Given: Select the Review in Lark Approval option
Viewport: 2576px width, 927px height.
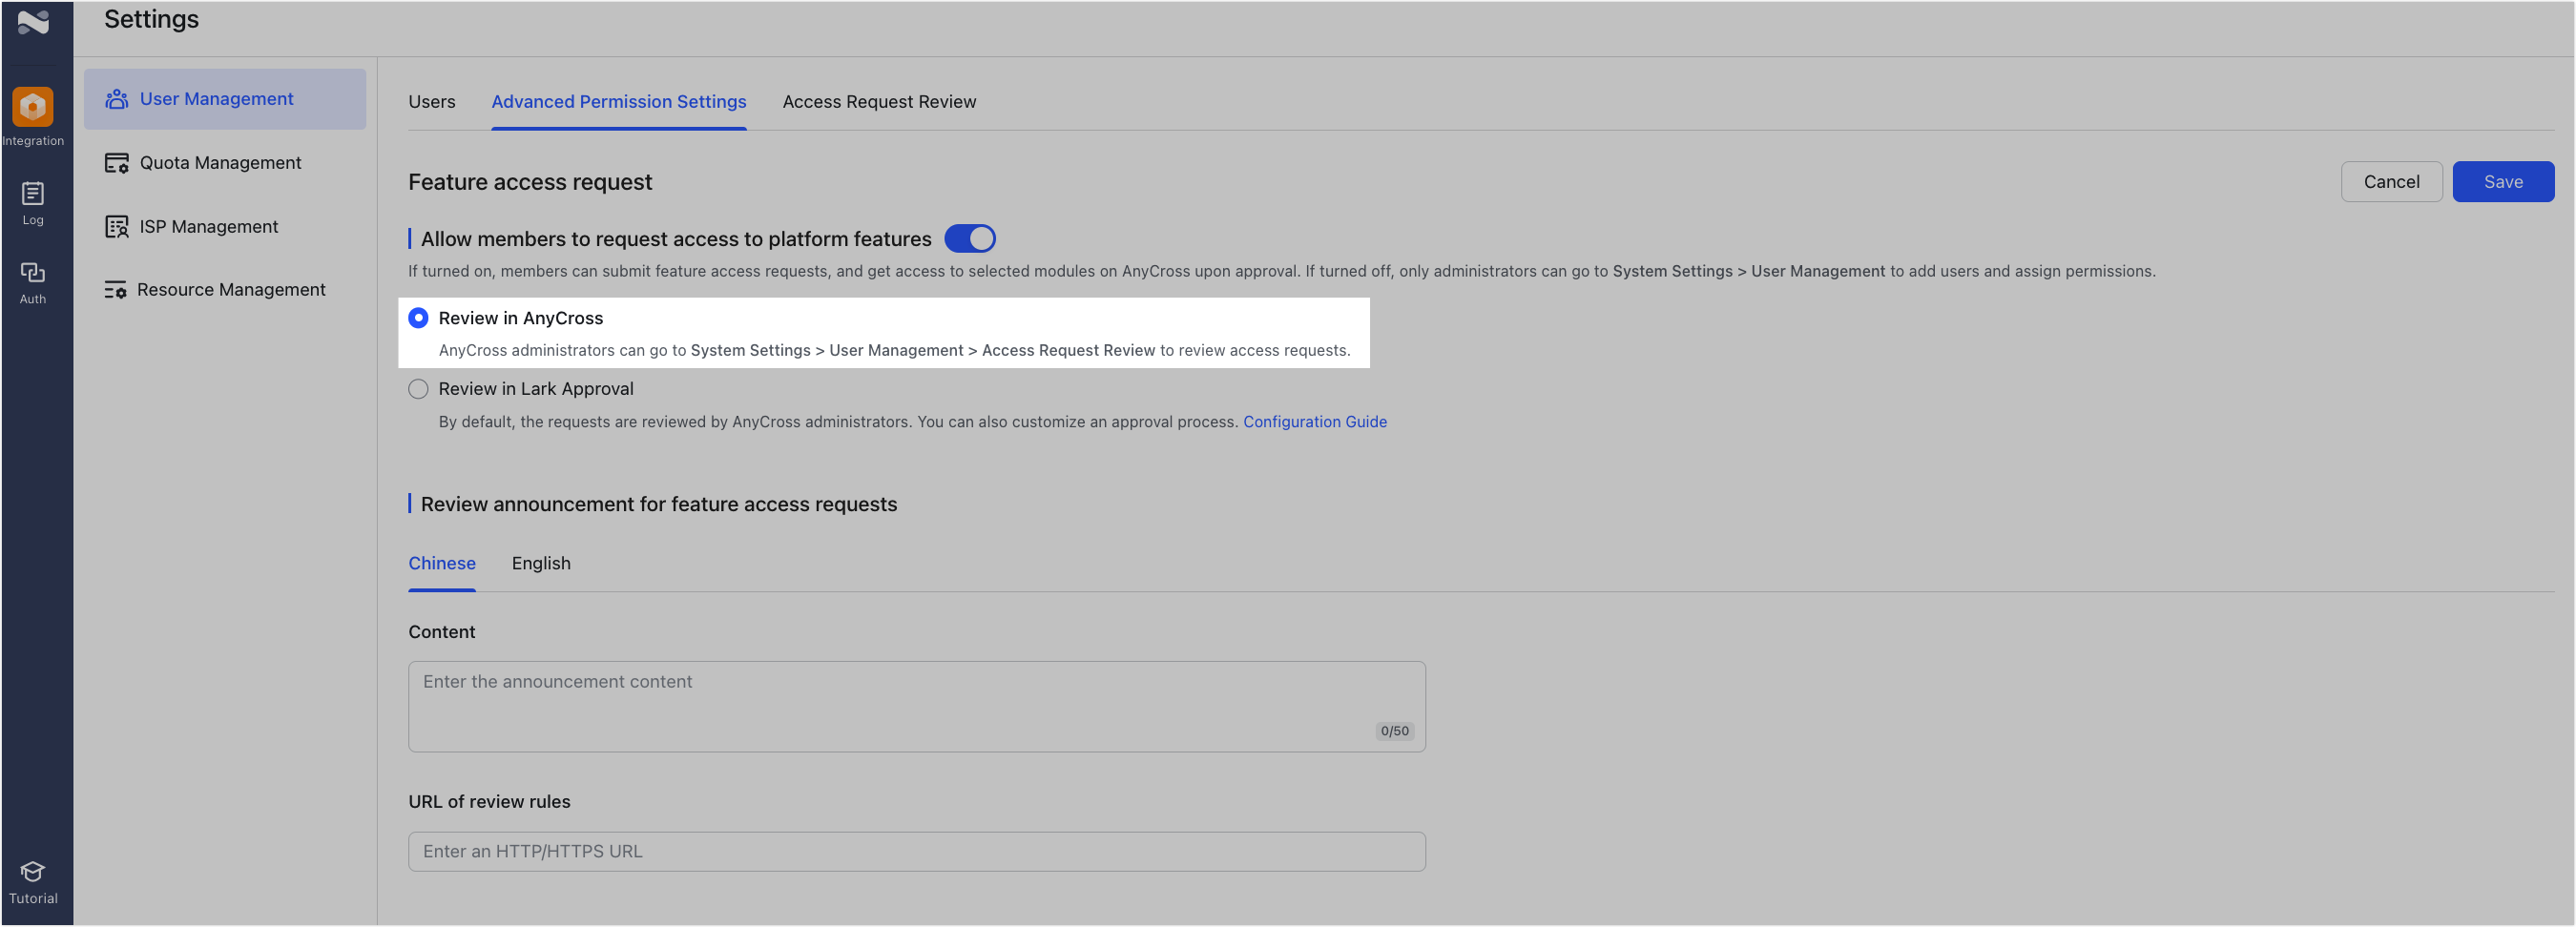Looking at the screenshot, I should pyautogui.click(x=418, y=388).
